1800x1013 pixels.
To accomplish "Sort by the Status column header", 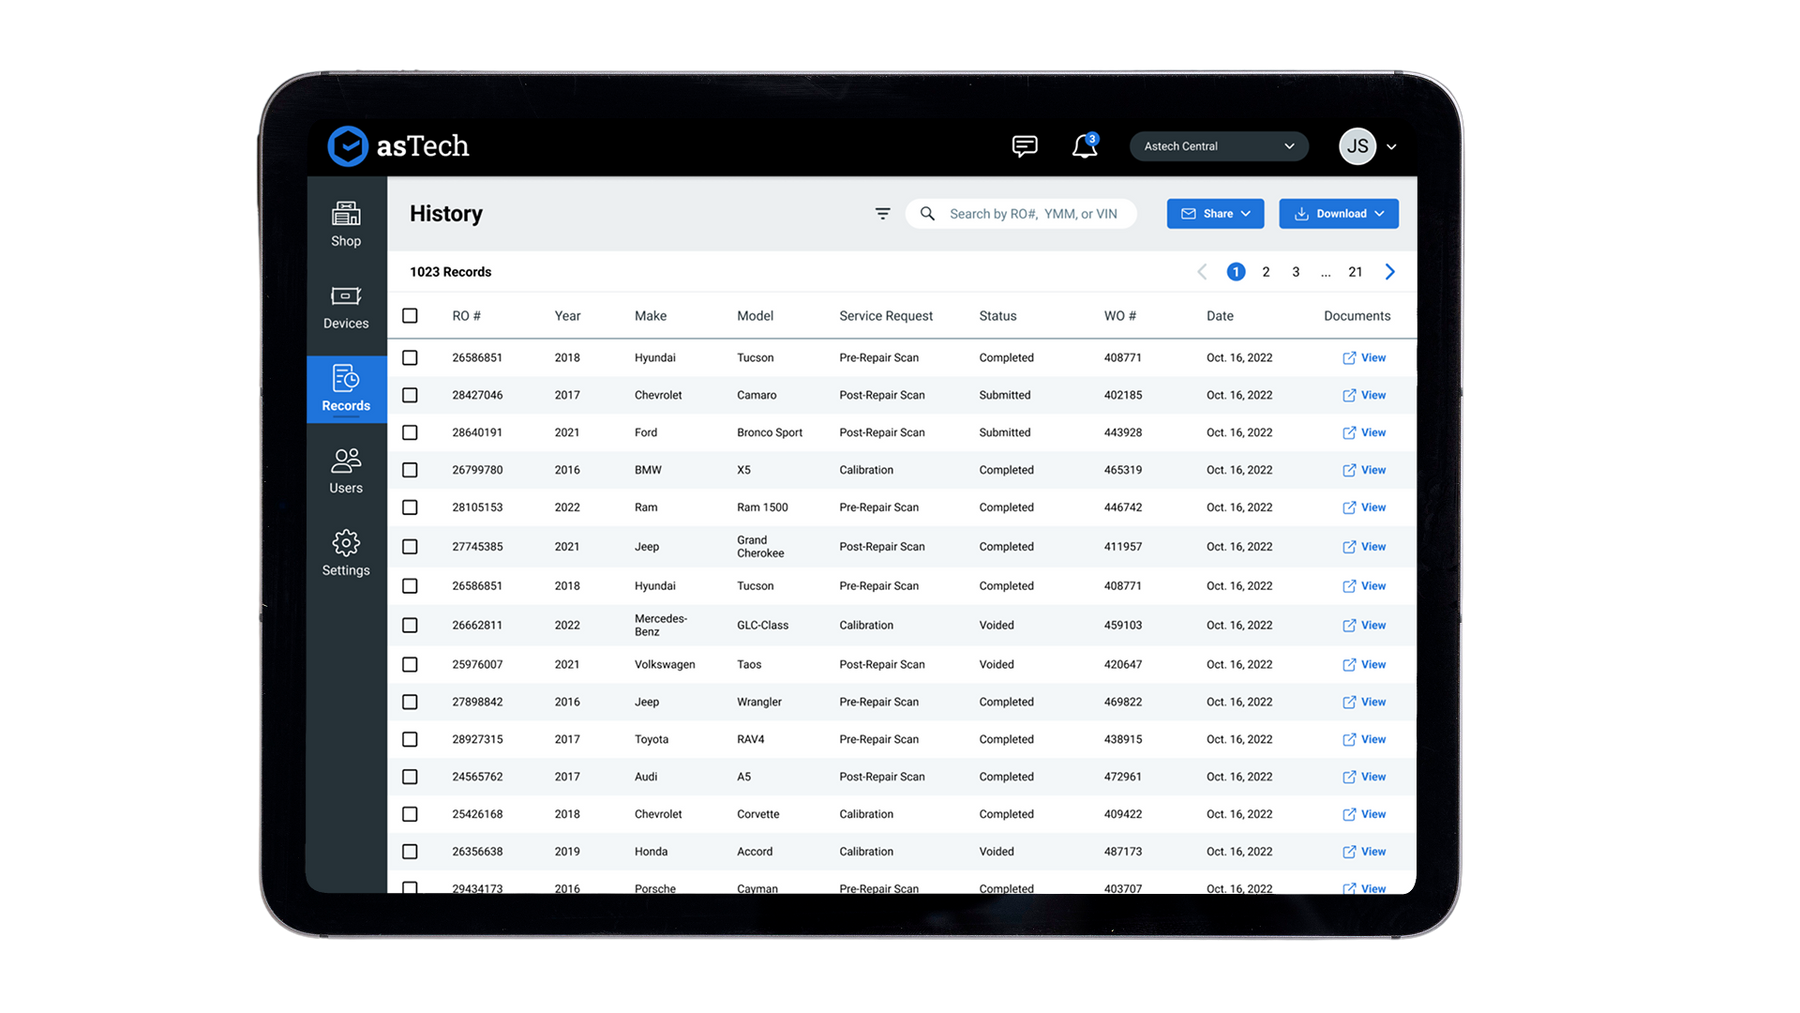I will pyautogui.click(x=998, y=316).
